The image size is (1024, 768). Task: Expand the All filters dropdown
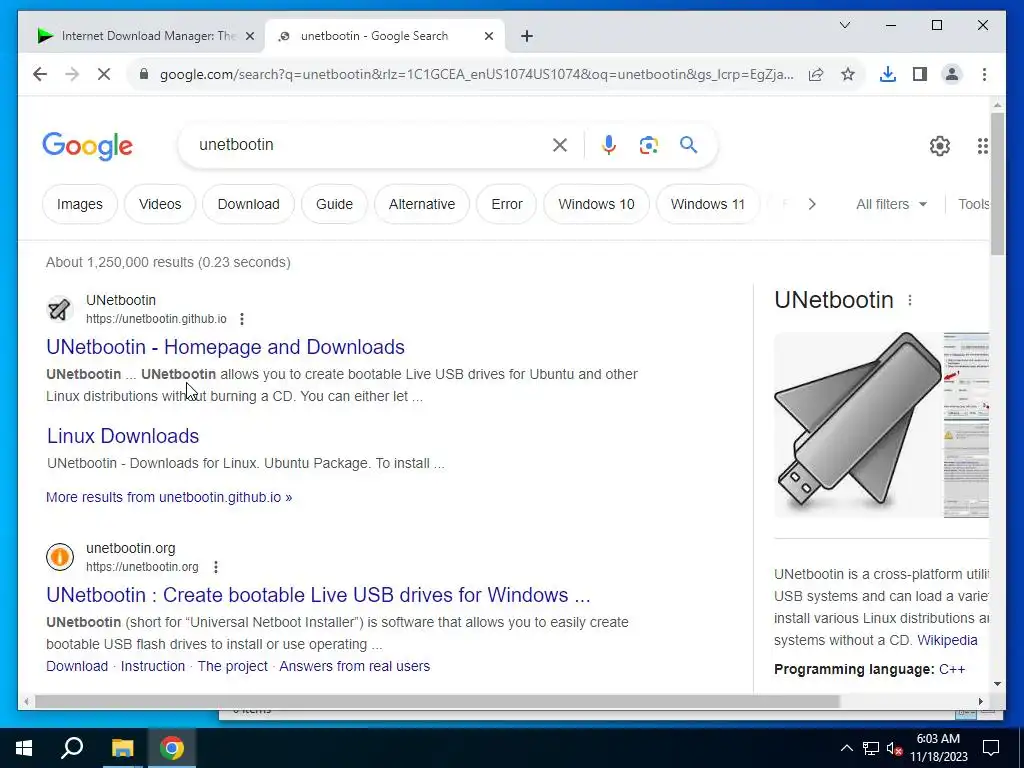tap(891, 204)
